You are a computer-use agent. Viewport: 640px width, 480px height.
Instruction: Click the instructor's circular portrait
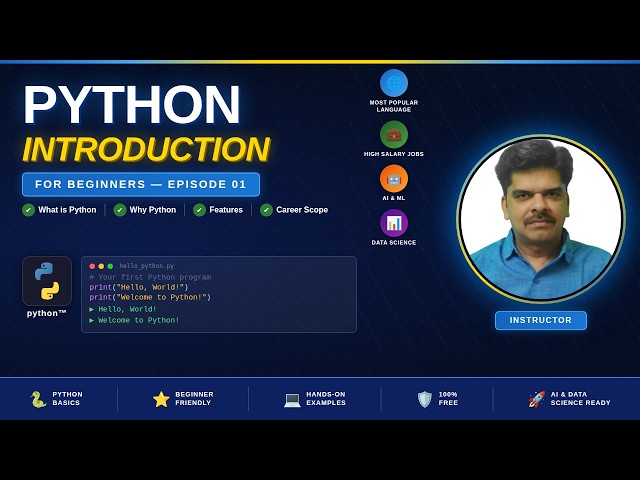tap(541, 219)
